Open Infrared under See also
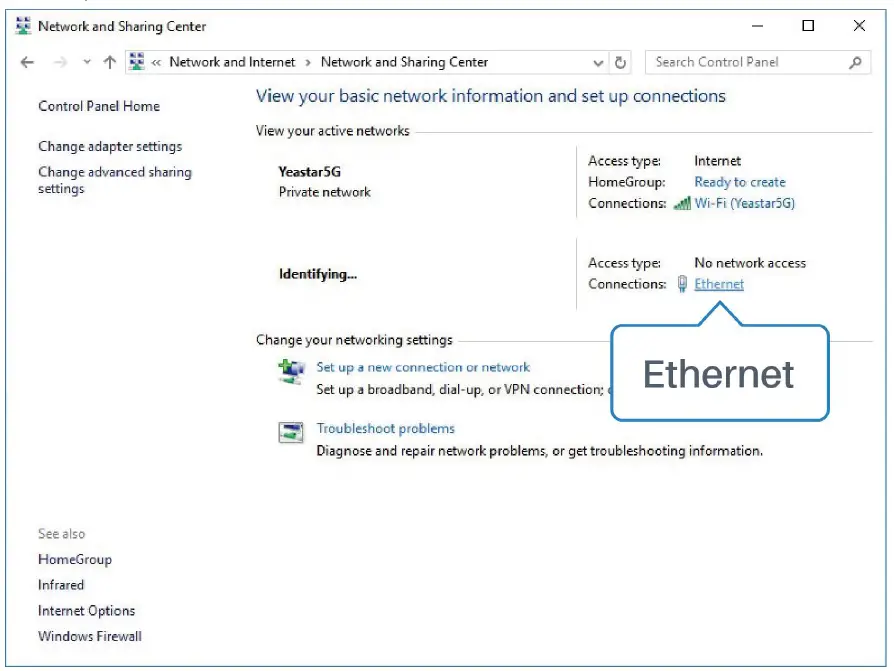This screenshot has width=894, height=671. (61, 585)
